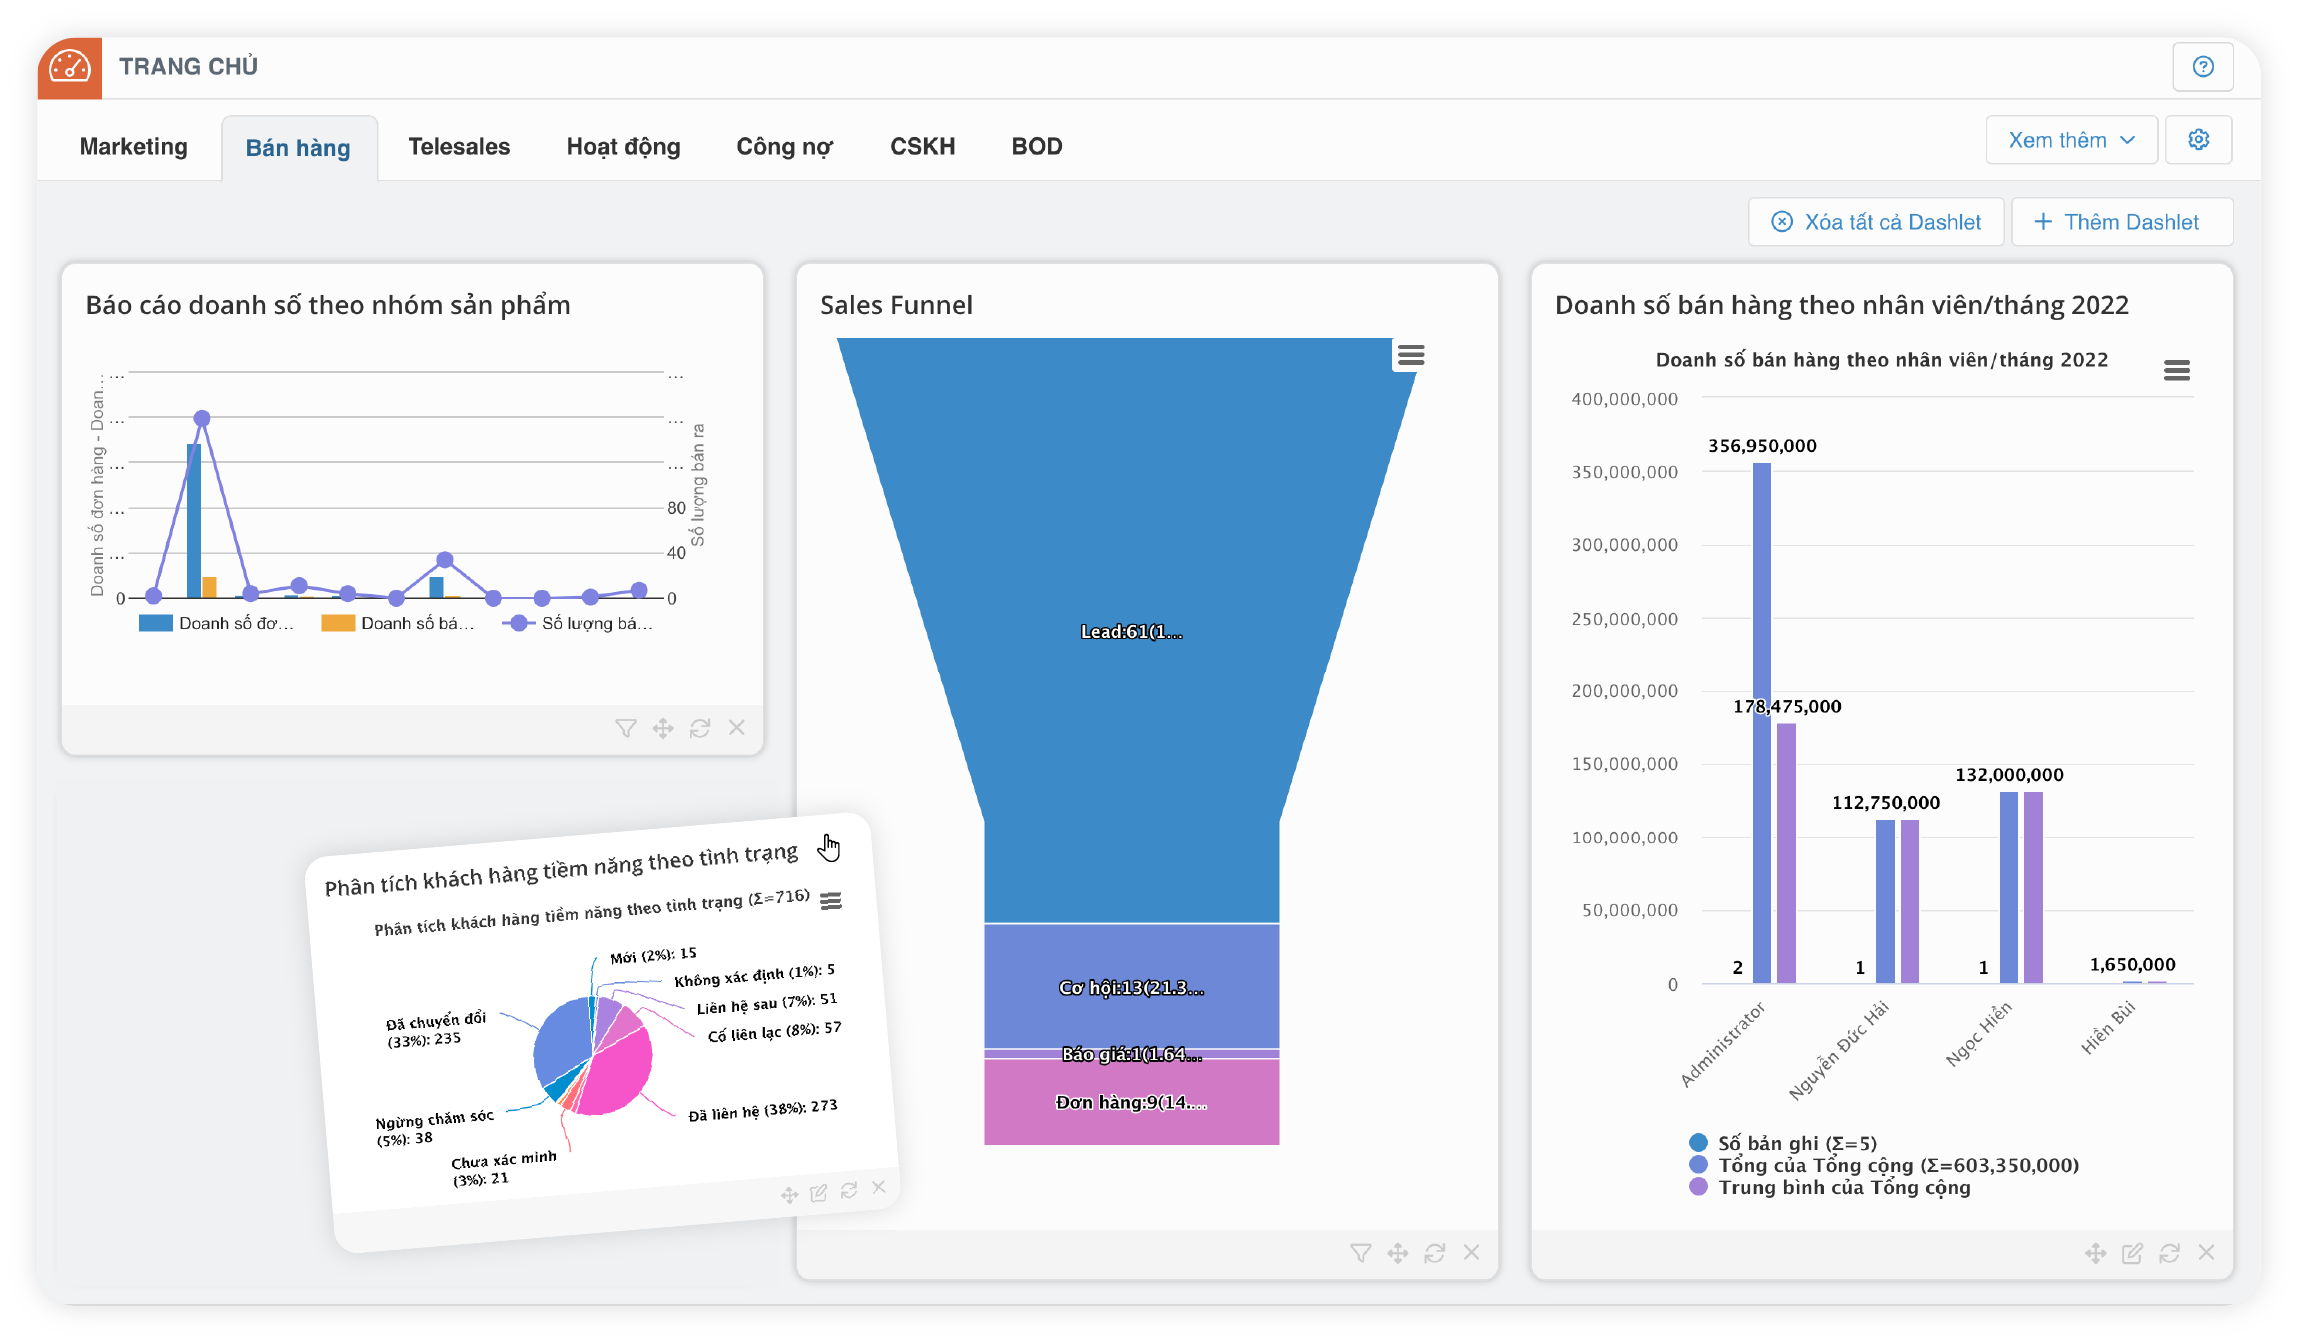
Task: Toggle 'Số lượng bá...' line legend
Action: [595, 623]
